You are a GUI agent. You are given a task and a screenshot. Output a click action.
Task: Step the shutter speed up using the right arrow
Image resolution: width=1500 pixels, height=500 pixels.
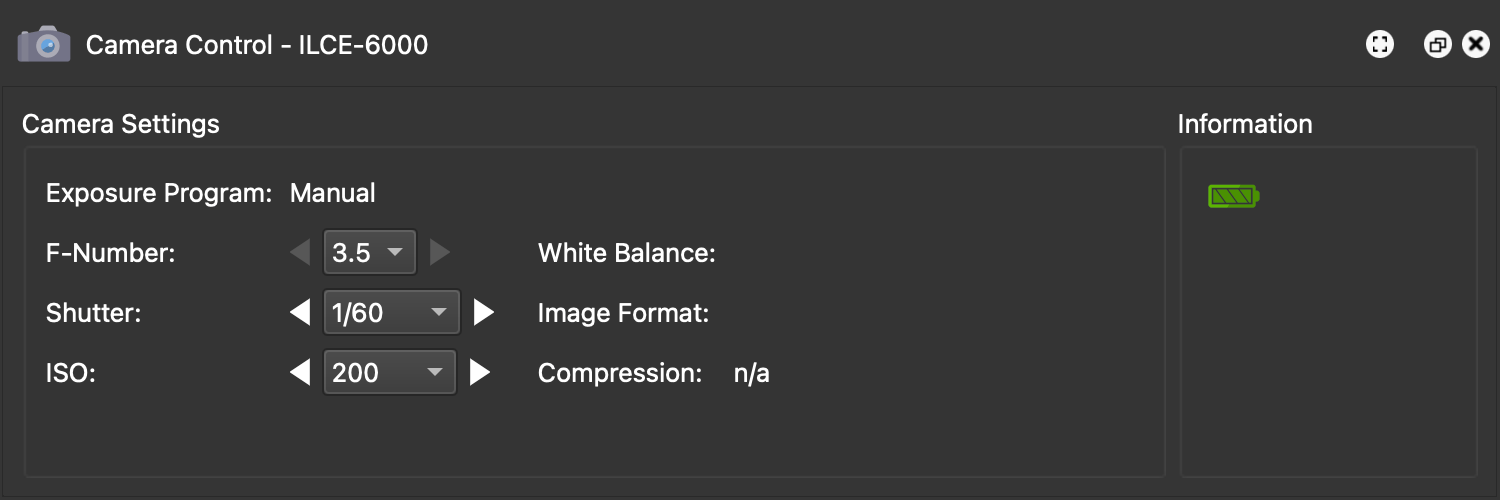[x=484, y=313]
